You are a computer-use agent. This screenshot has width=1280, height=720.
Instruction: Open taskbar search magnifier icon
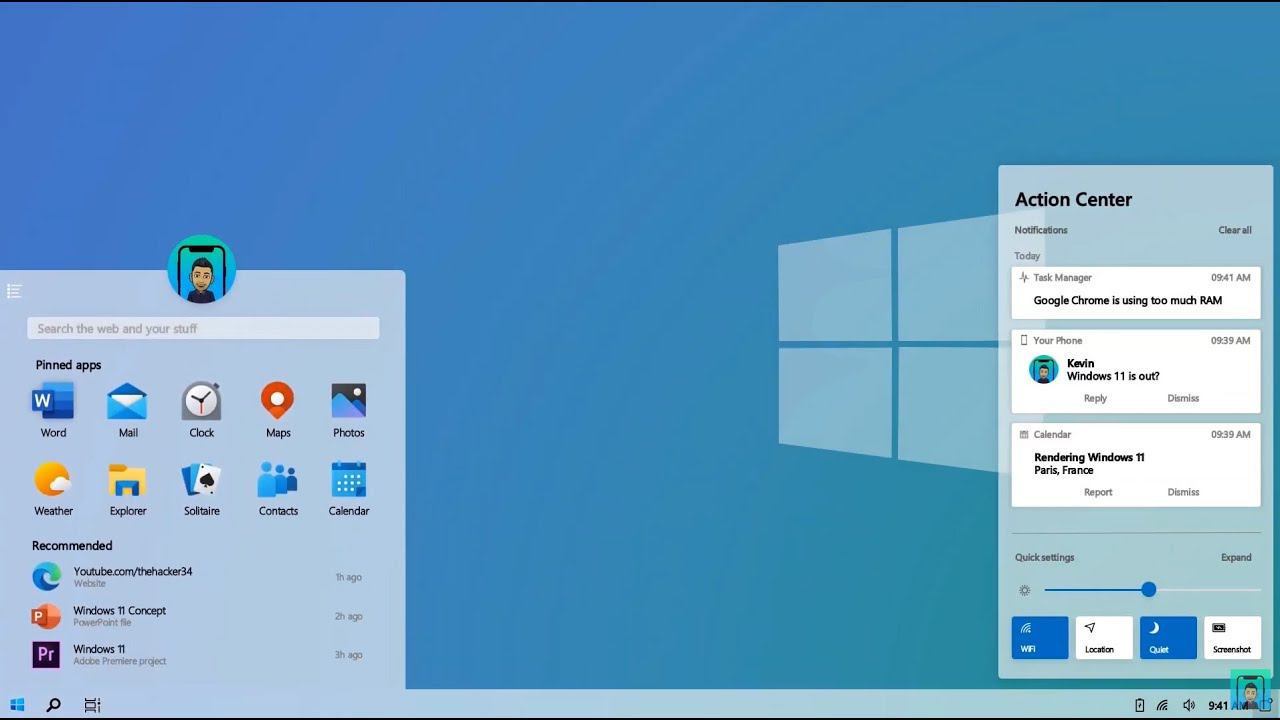[54, 705]
